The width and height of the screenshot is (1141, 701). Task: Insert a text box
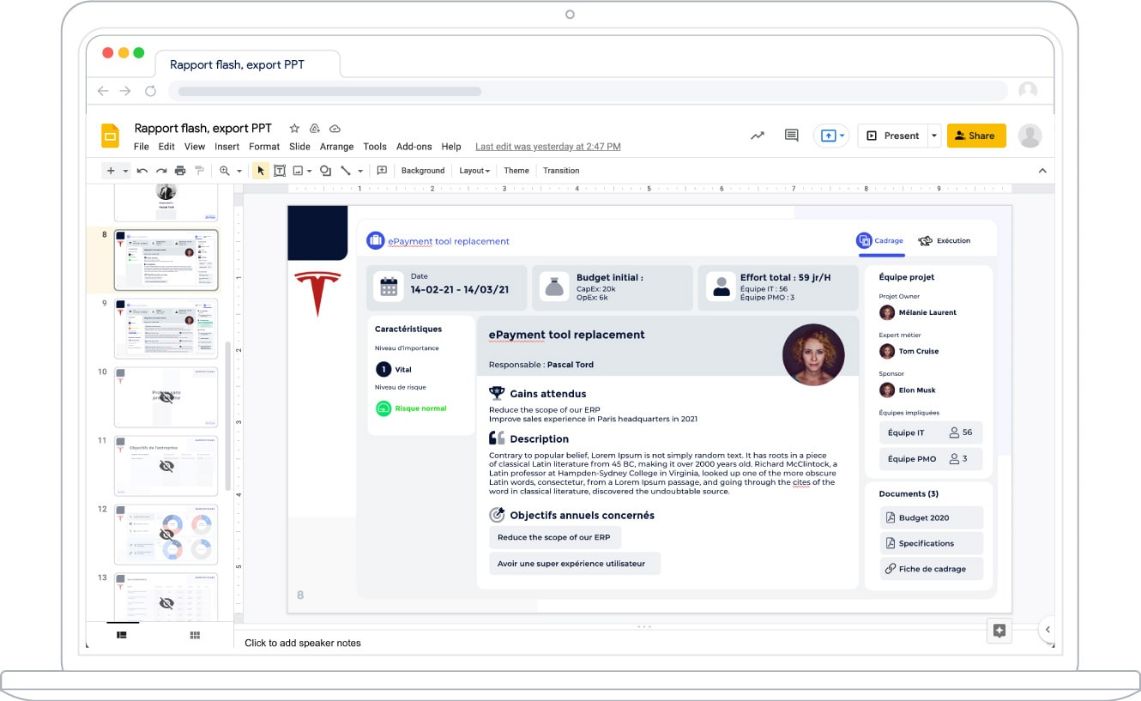[x=278, y=170]
